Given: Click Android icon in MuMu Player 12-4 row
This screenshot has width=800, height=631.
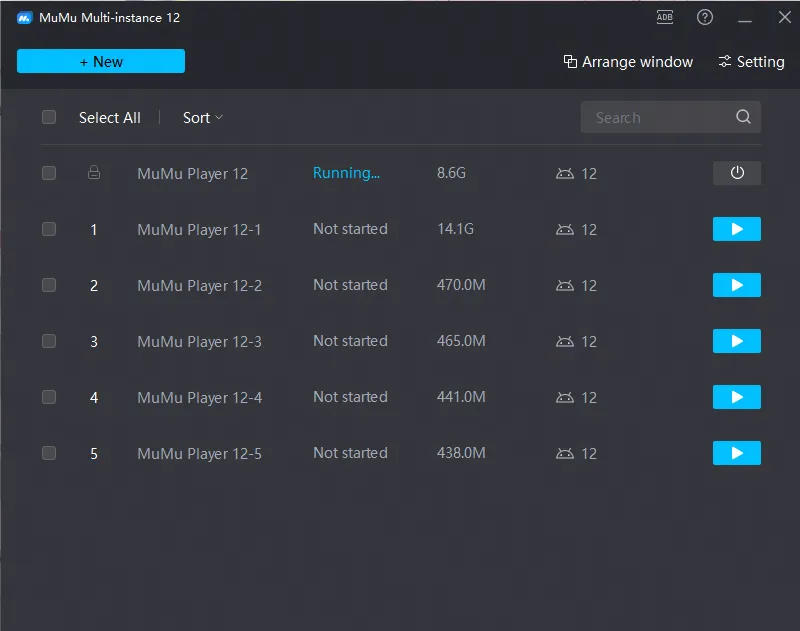Looking at the screenshot, I should click(564, 397).
